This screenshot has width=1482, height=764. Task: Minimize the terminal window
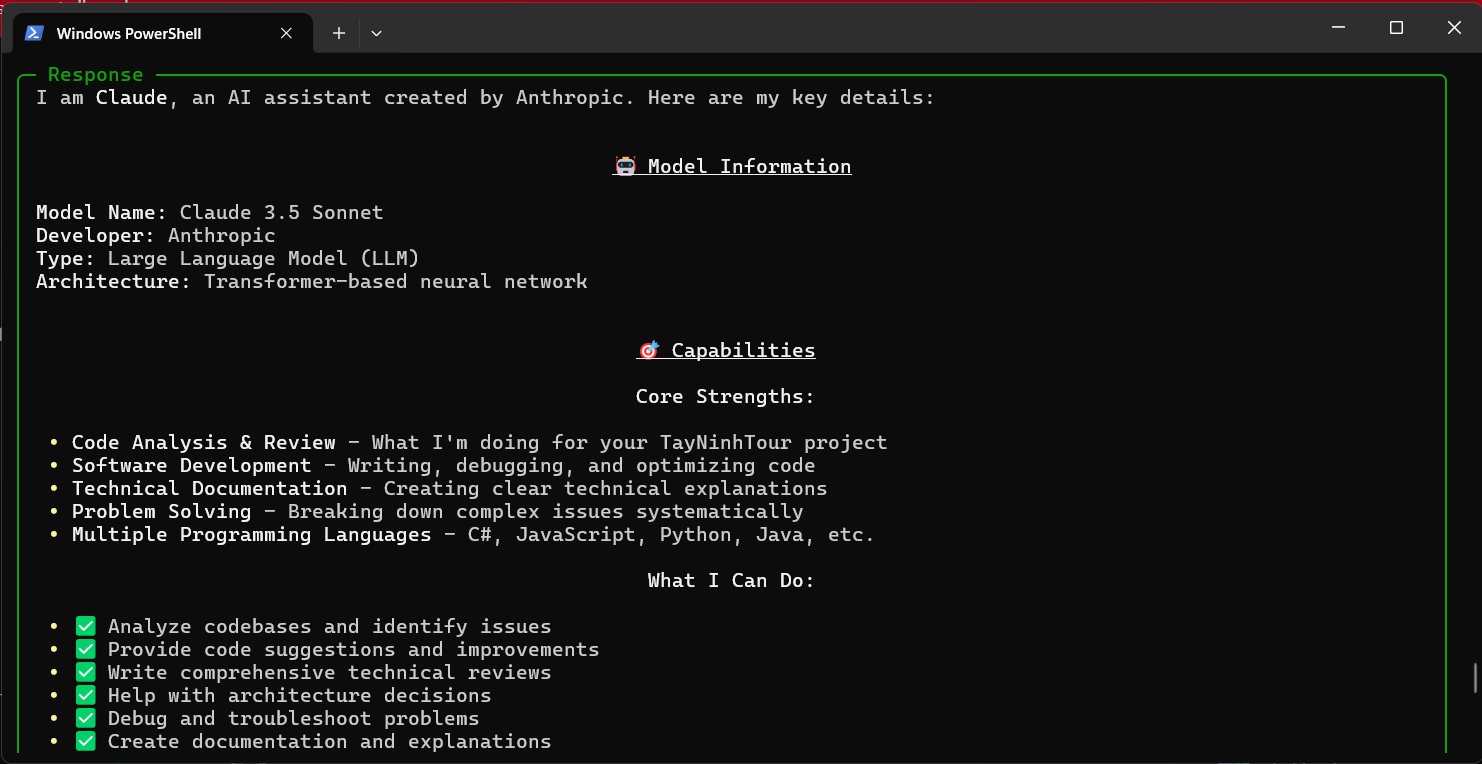tap(1339, 28)
